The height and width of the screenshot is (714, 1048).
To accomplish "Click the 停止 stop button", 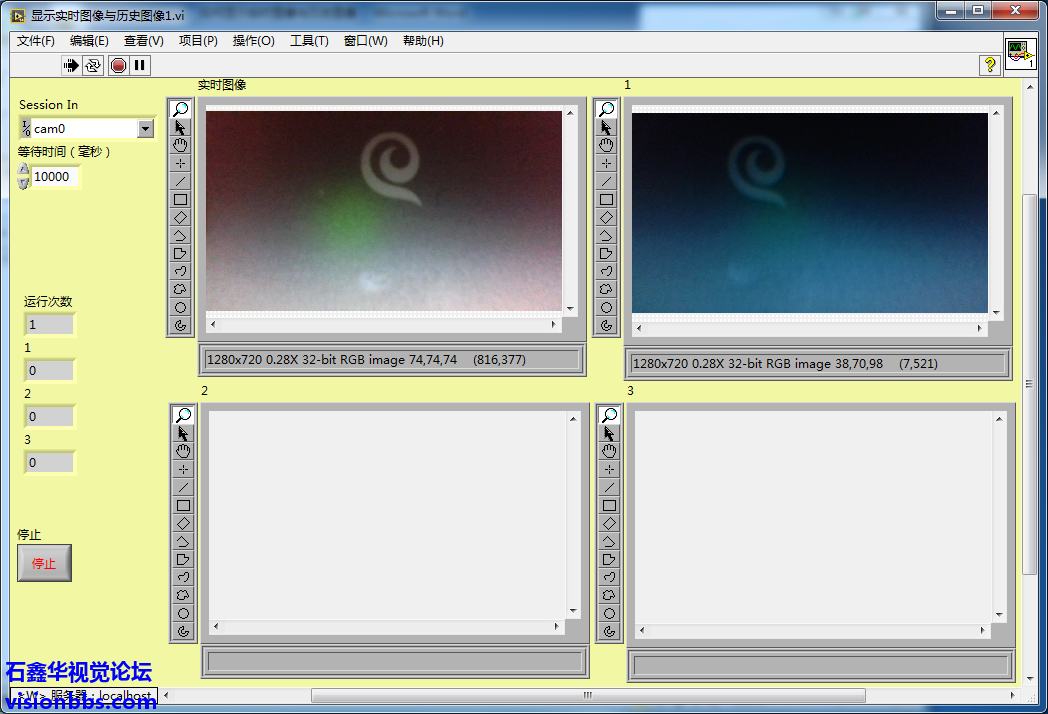I will tap(44, 563).
